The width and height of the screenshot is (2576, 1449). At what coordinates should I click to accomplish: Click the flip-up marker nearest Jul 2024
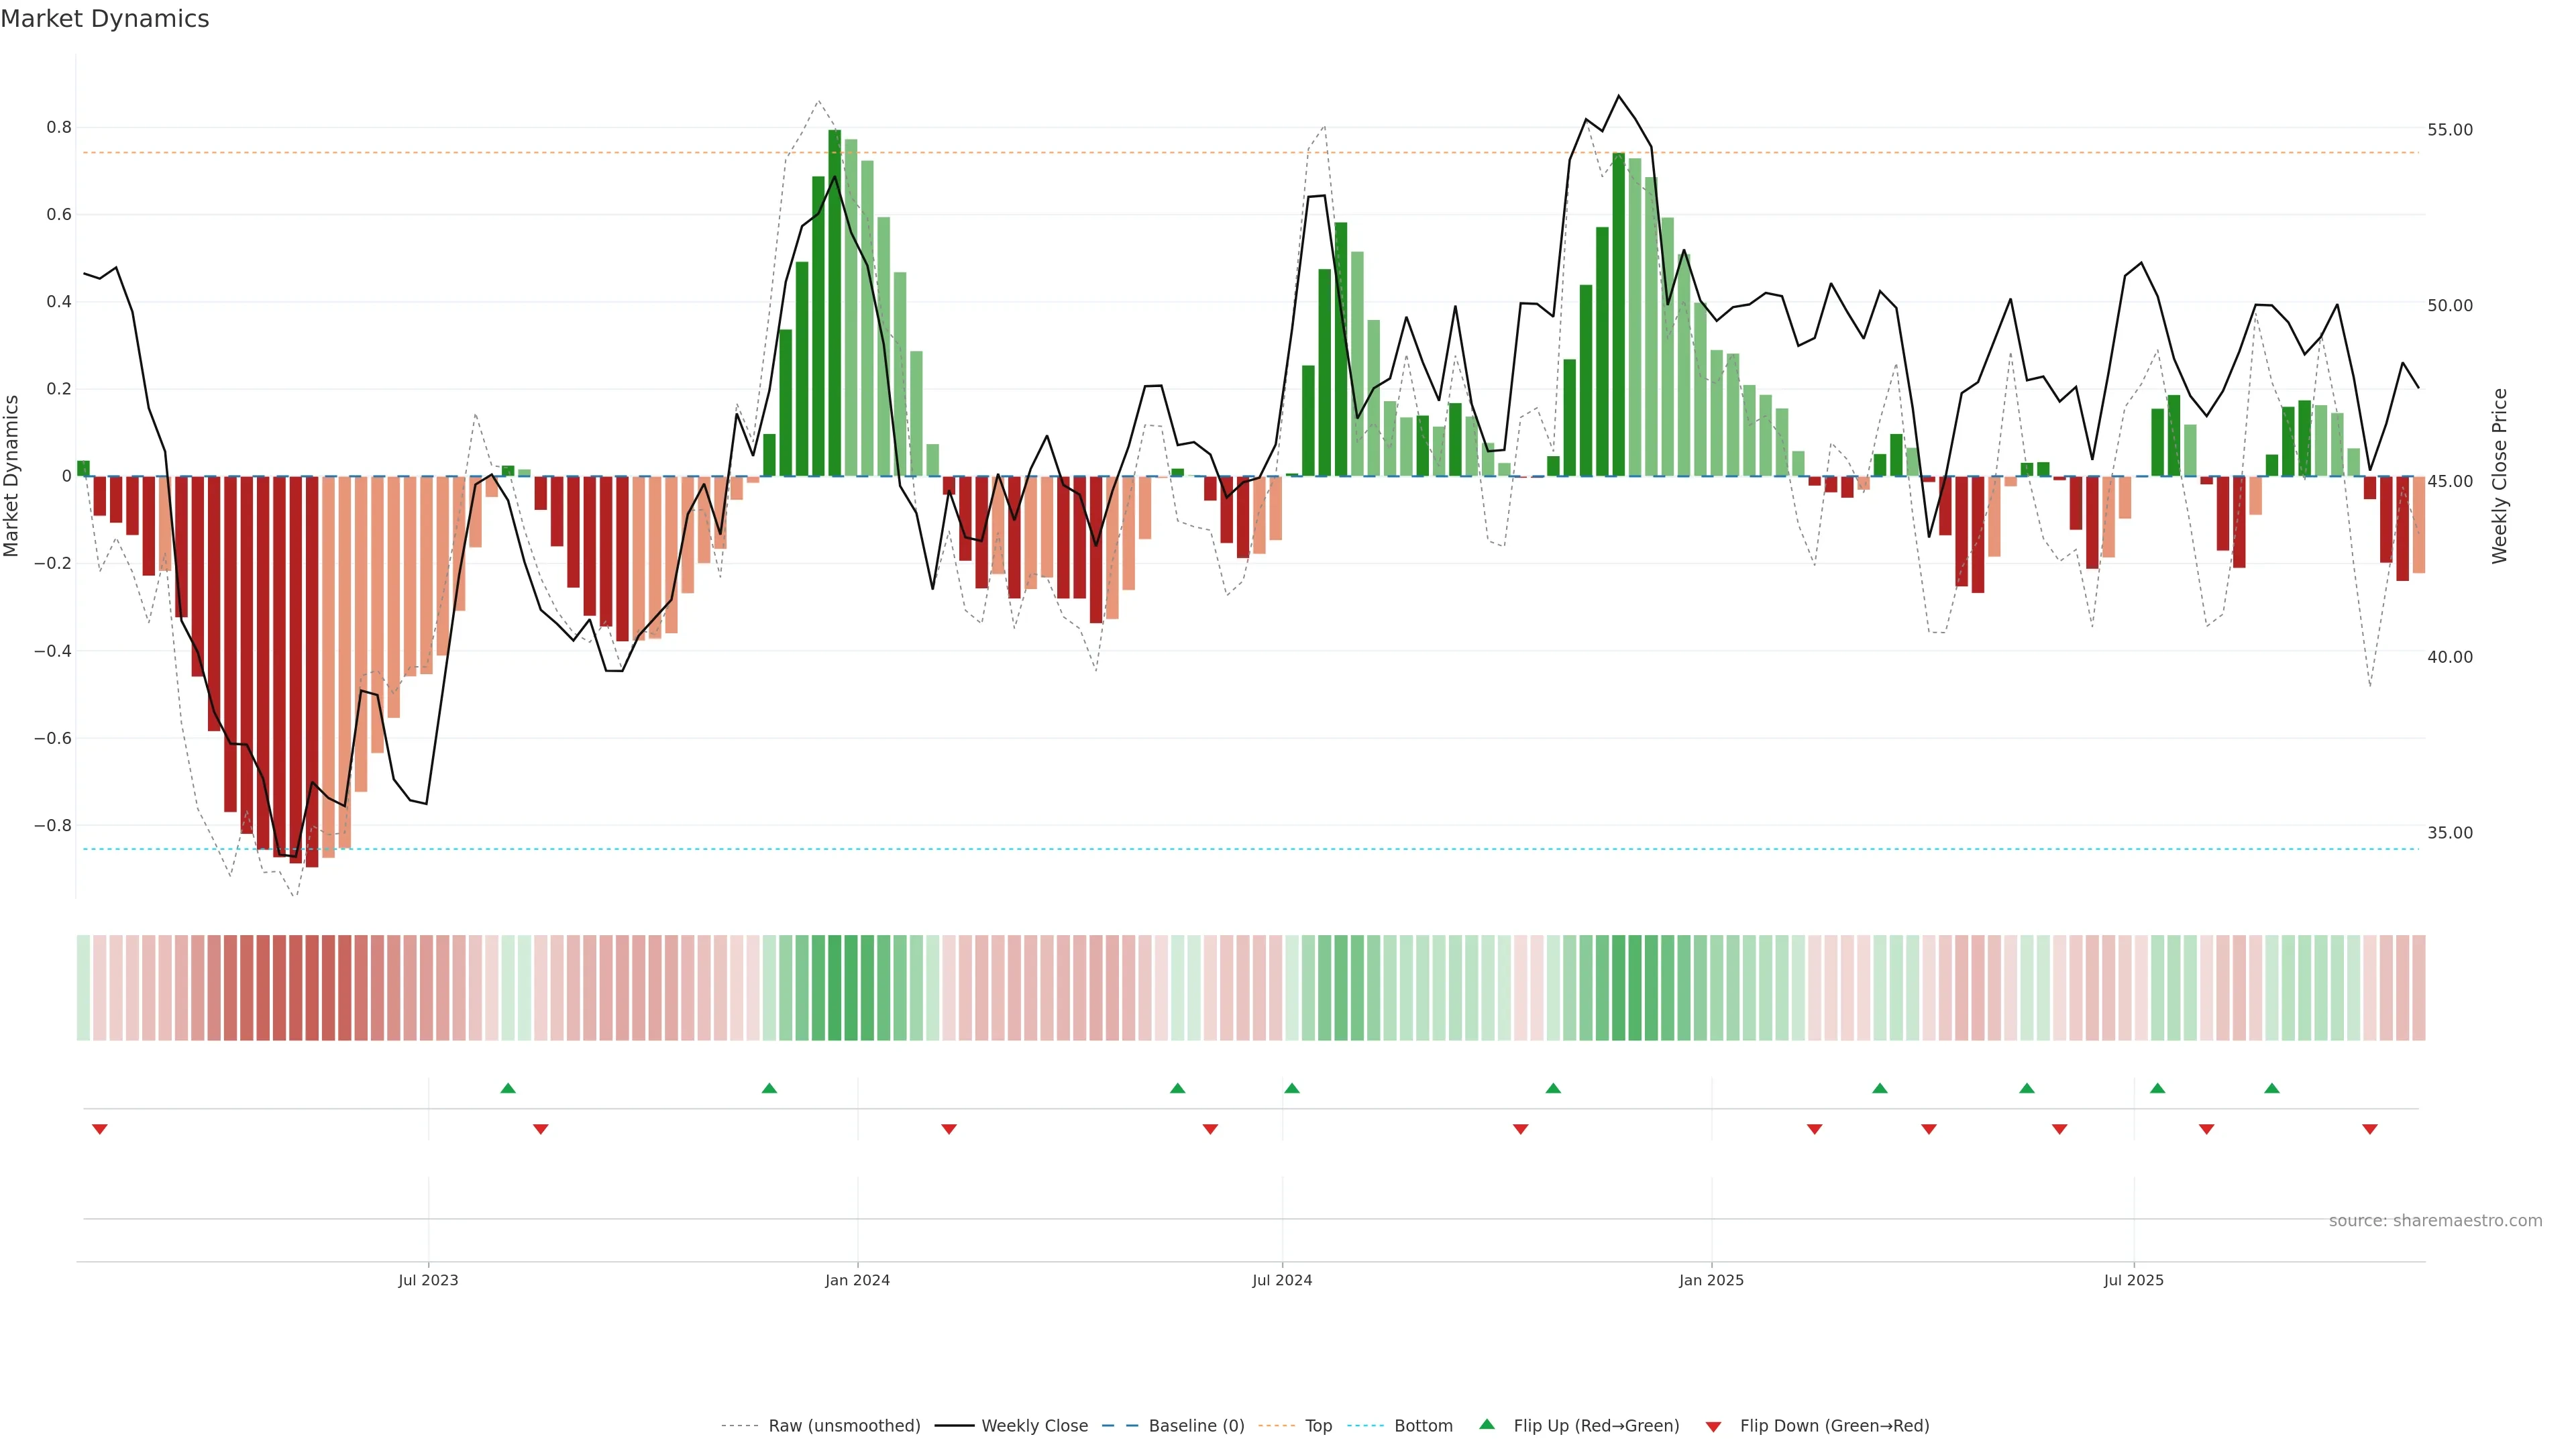point(1292,1088)
